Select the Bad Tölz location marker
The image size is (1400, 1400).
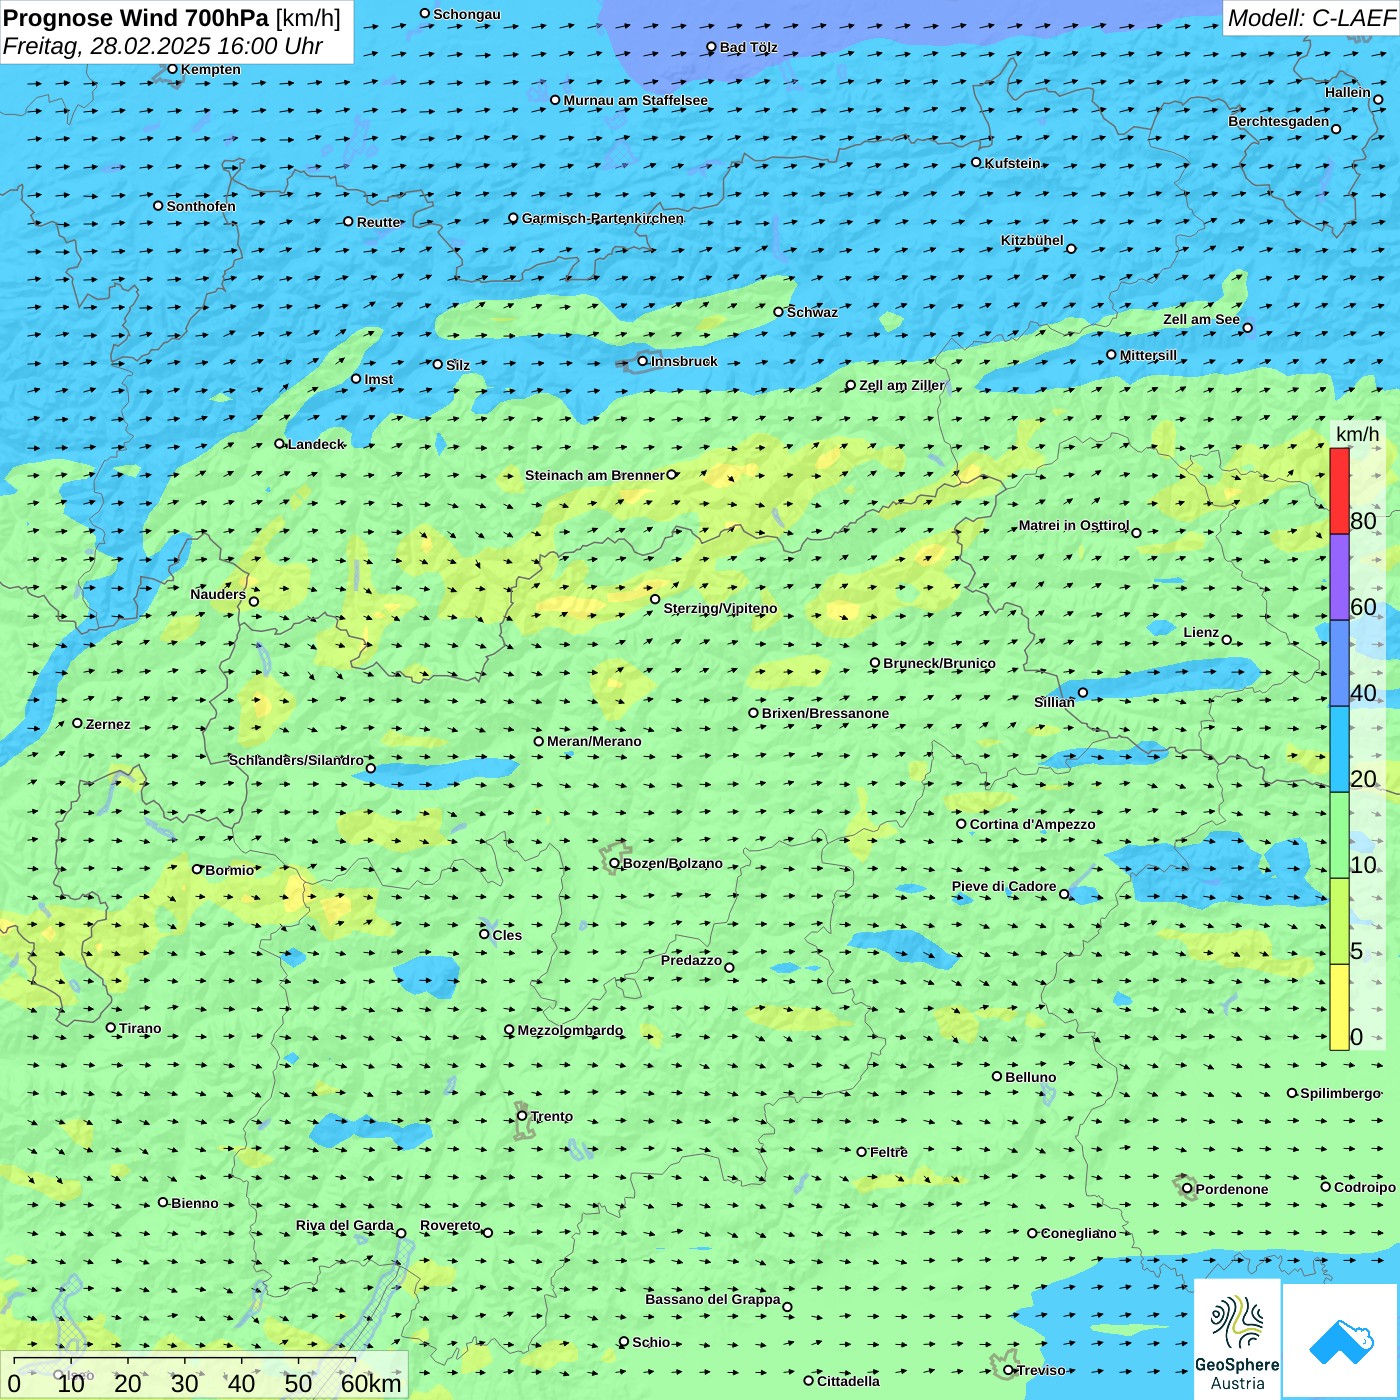[x=712, y=47]
